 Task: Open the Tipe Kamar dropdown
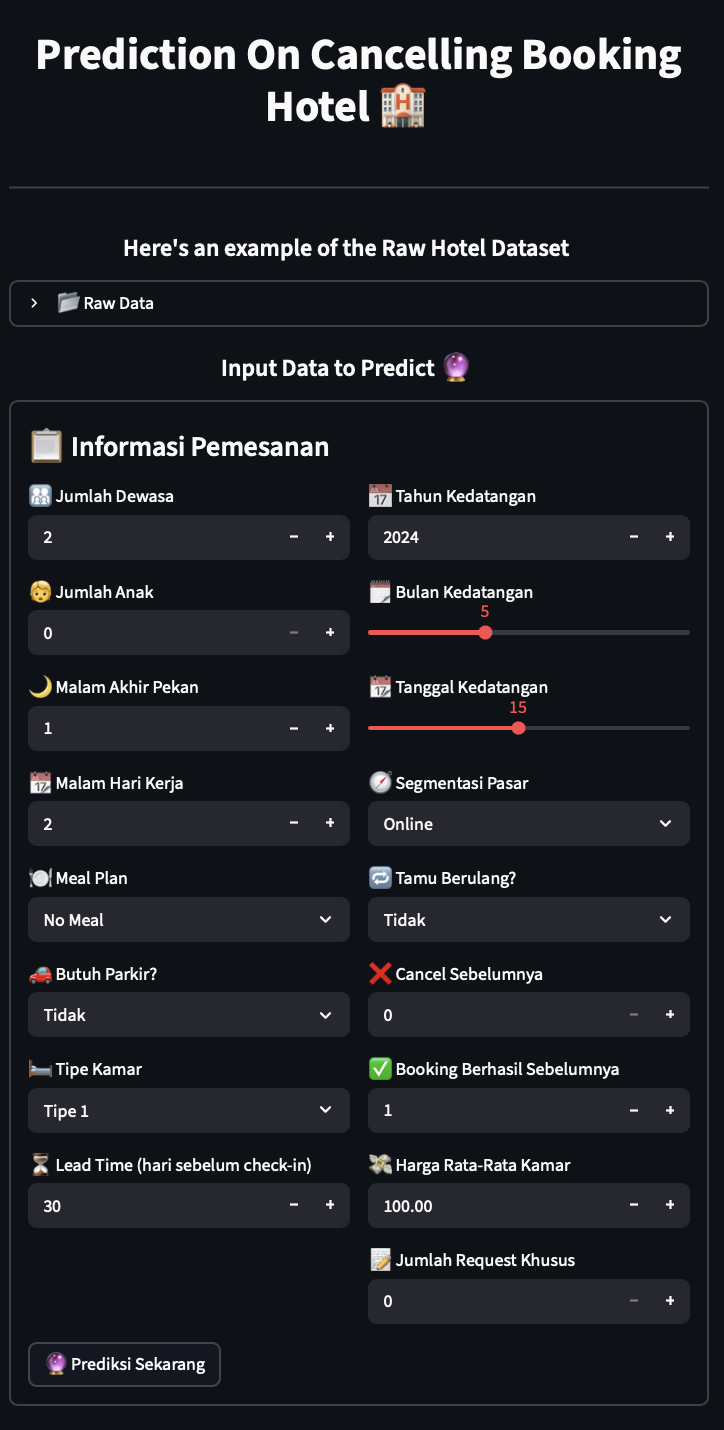pyautogui.click(x=188, y=1110)
